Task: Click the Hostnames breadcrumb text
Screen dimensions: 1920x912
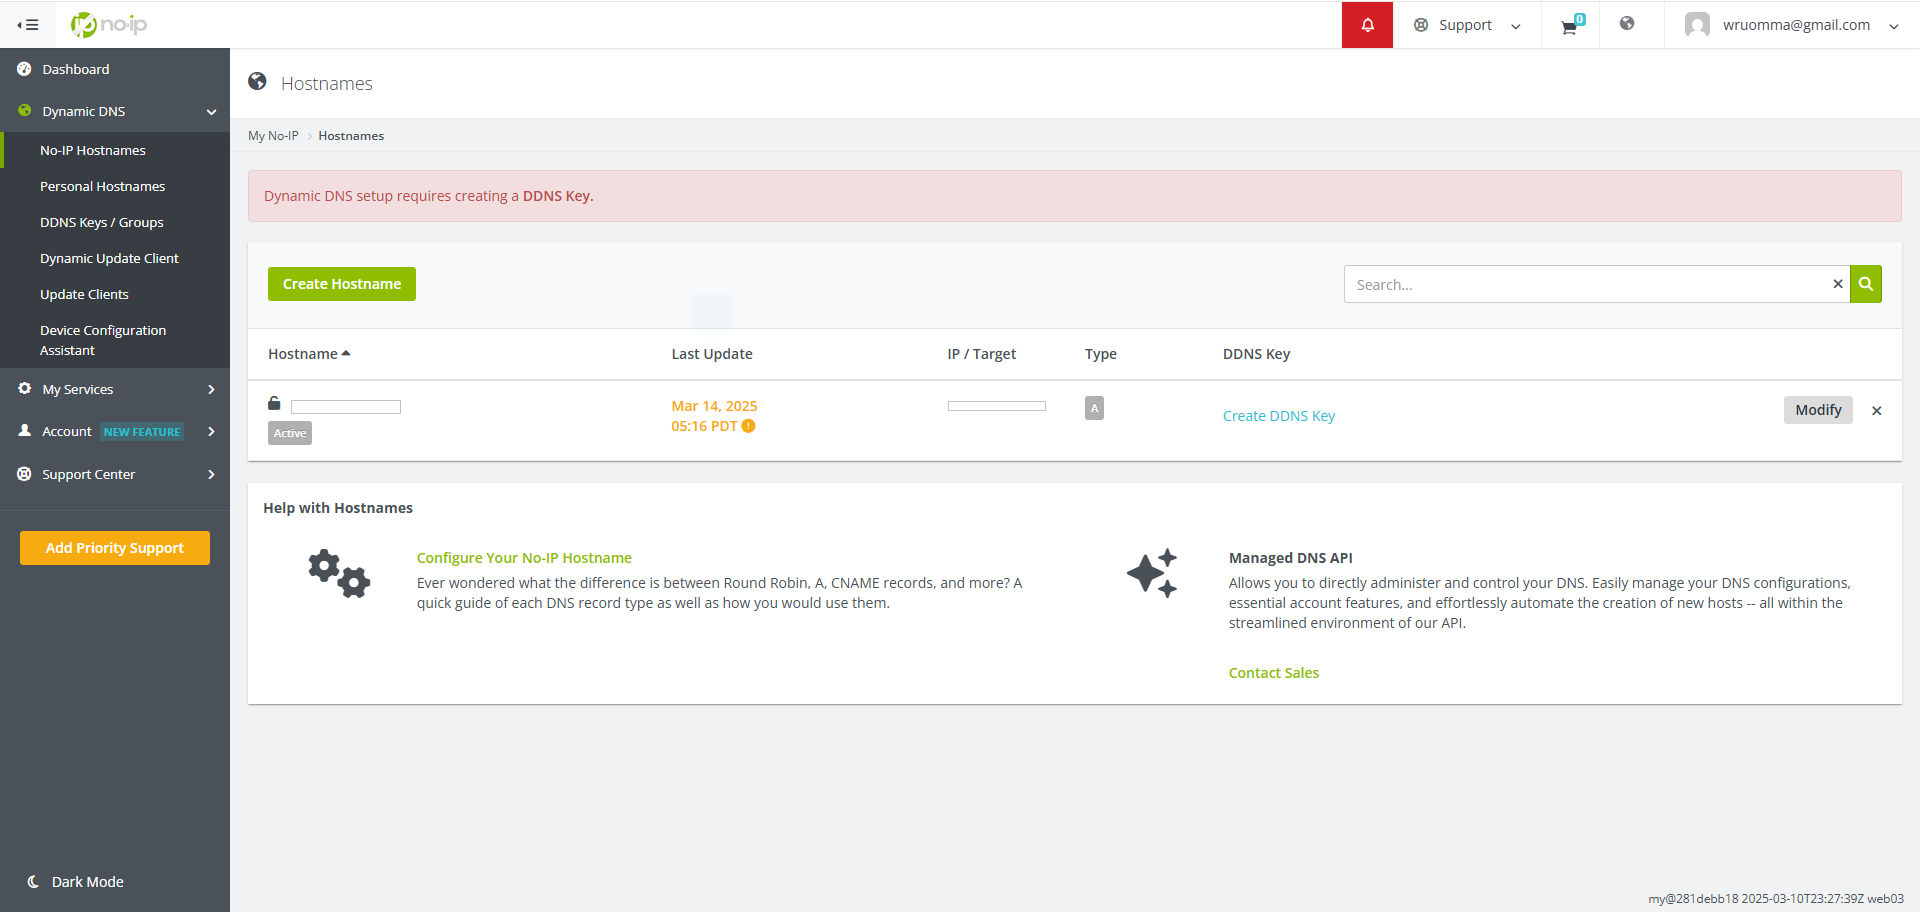Action: tap(351, 136)
